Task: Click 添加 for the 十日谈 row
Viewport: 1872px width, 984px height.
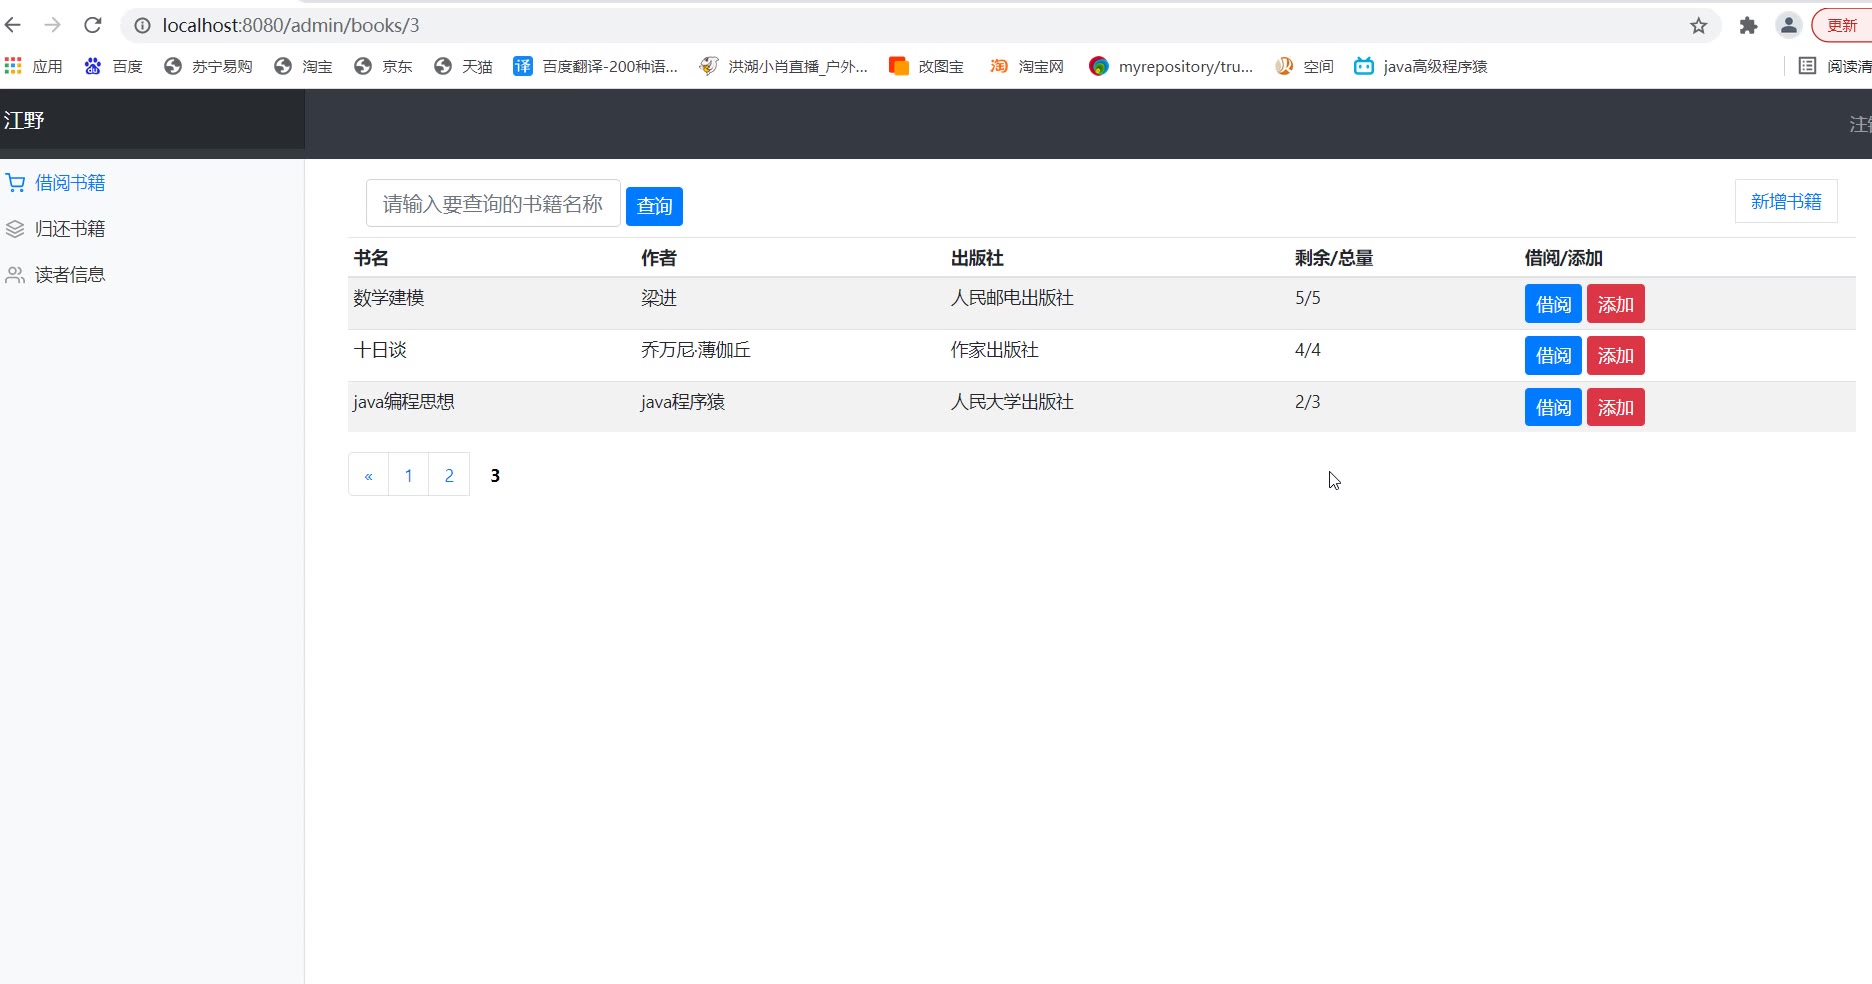Action: click(1615, 356)
